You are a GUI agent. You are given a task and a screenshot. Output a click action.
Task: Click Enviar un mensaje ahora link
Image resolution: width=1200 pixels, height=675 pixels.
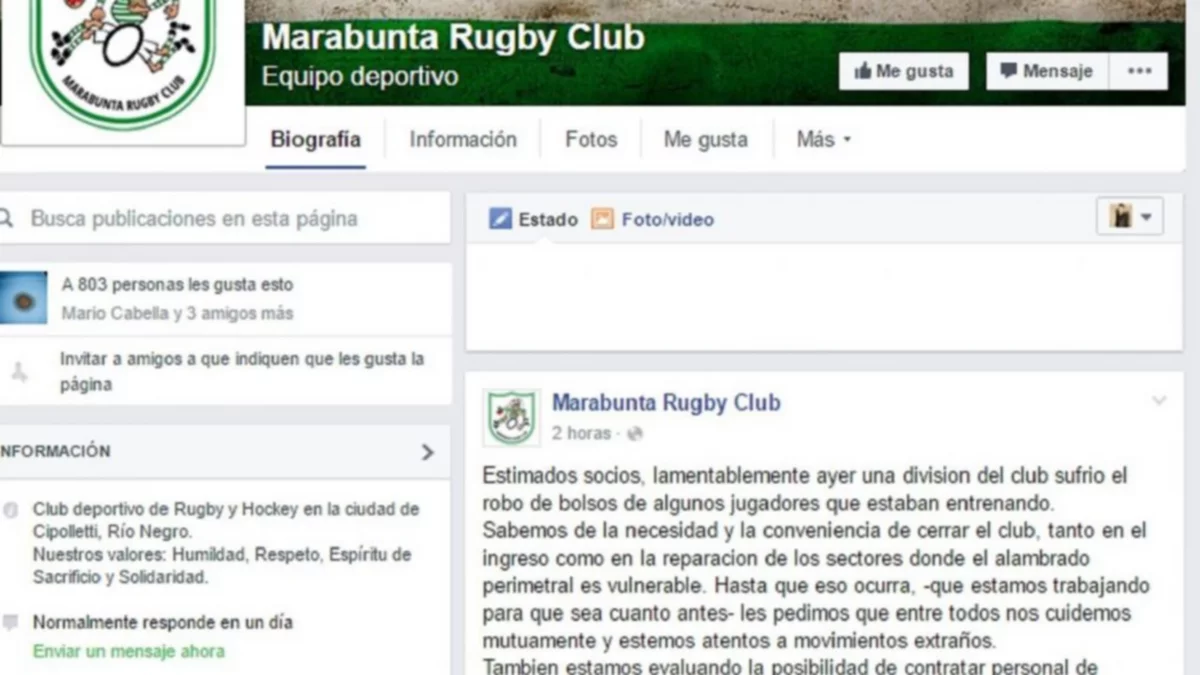click(129, 651)
